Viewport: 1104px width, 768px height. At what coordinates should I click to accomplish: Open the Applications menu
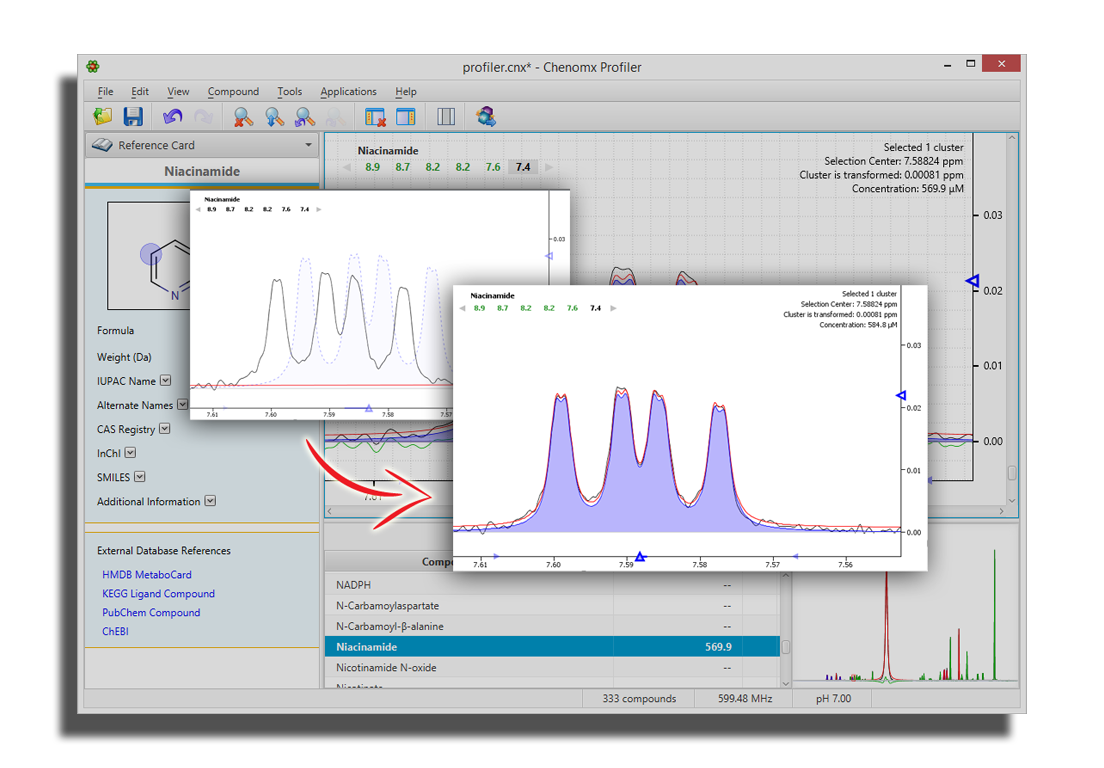click(x=348, y=92)
